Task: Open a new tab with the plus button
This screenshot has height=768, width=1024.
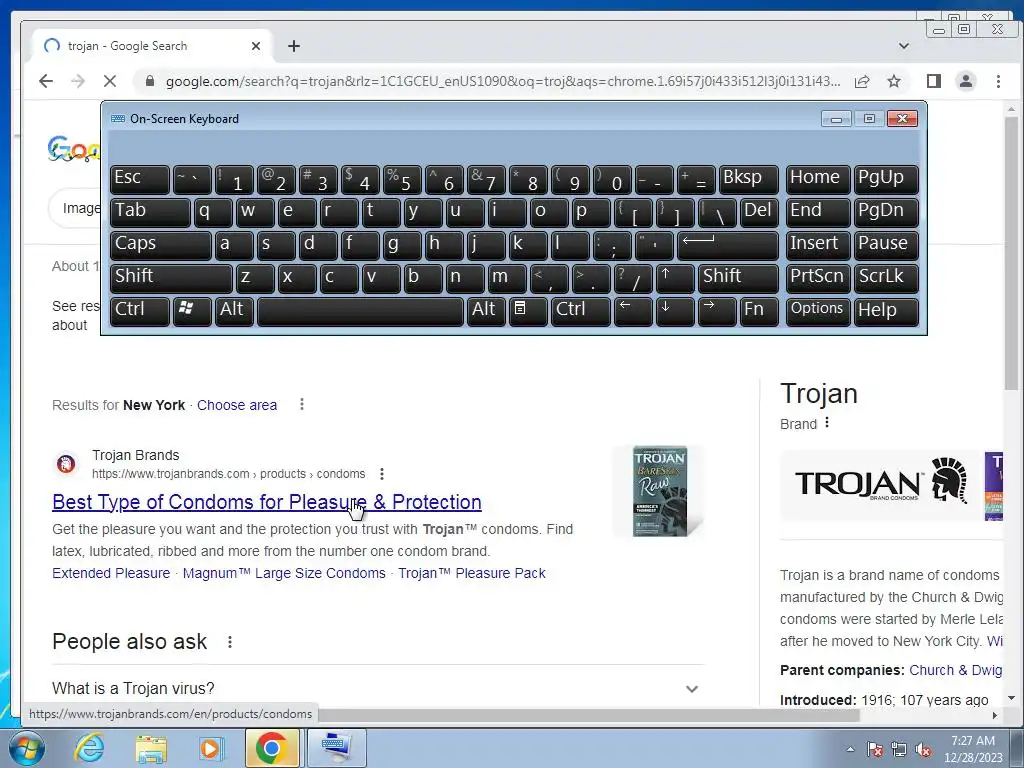Action: click(x=294, y=46)
